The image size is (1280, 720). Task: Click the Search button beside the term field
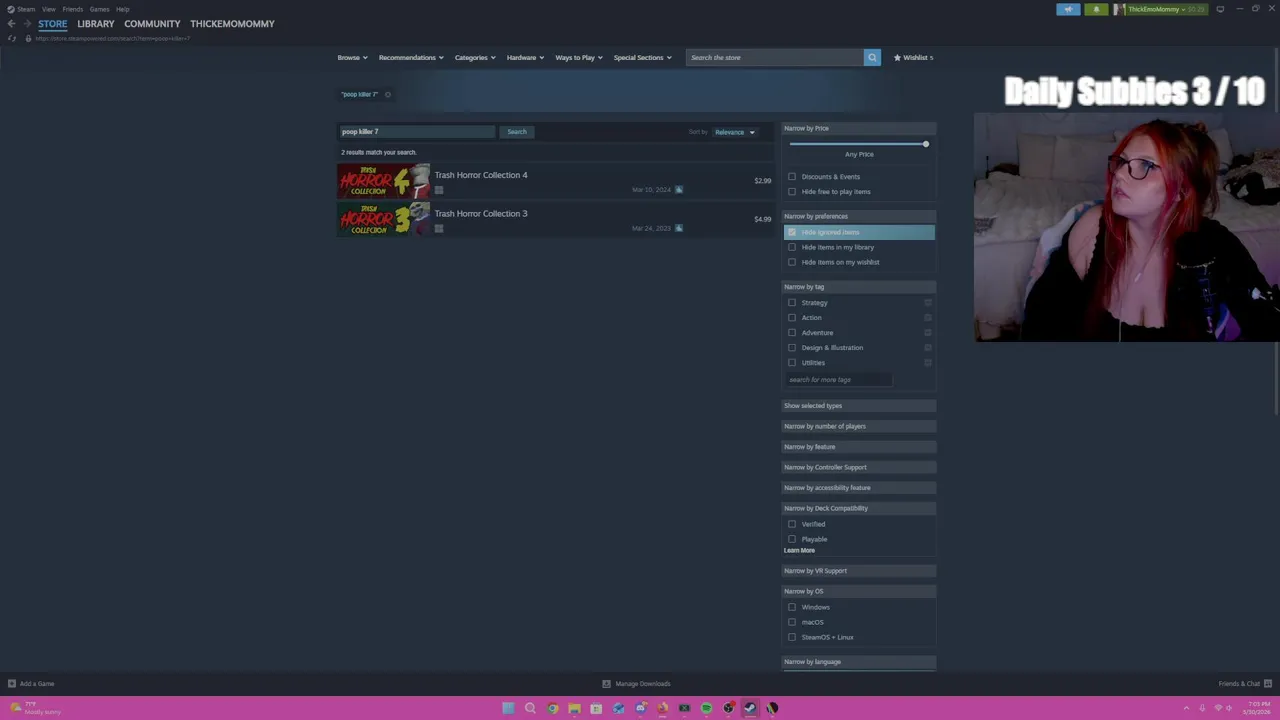[517, 132]
